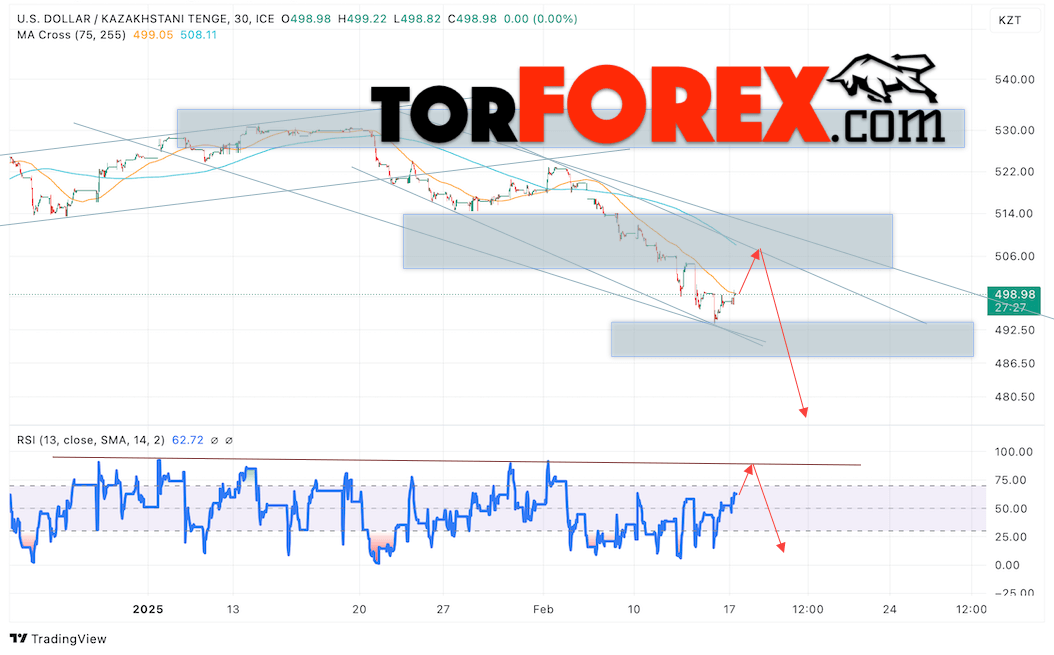Image resolution: width=1054 pixels, height=655 pixels.
Task: Click the 10 date label on time axis
Action: point(634,609)
